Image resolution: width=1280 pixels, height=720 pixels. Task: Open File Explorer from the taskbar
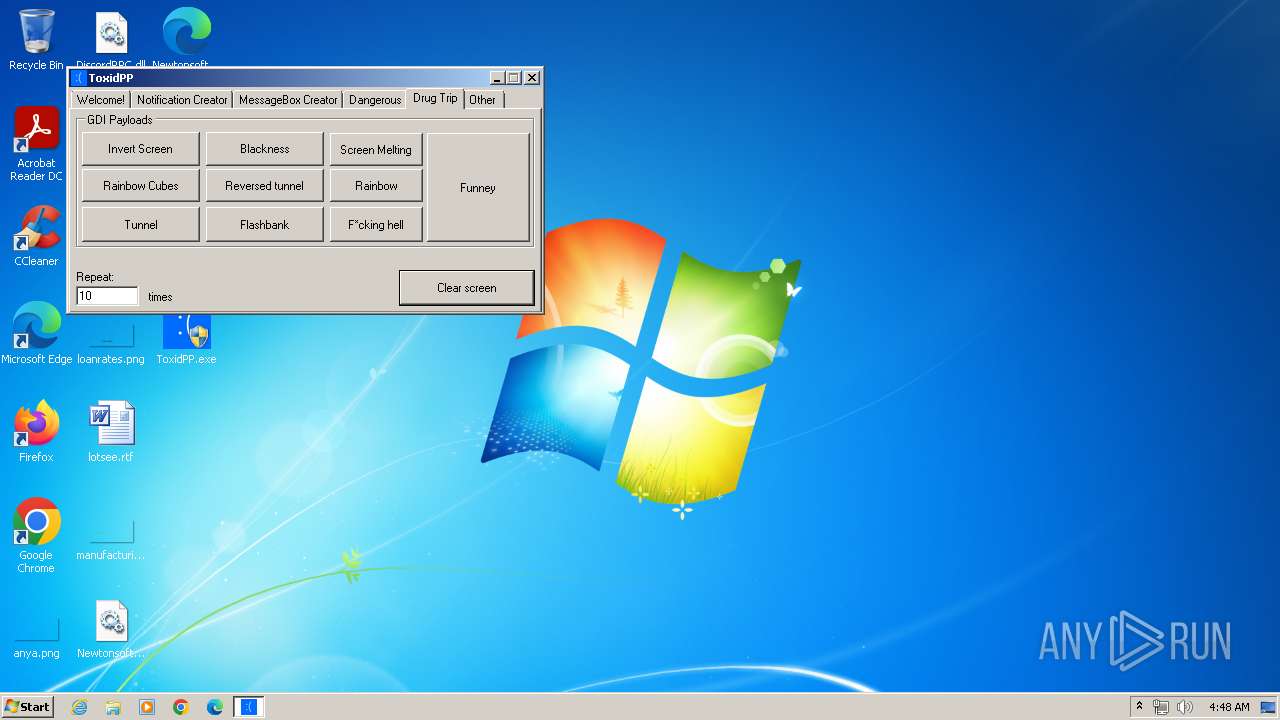[113, 707]
